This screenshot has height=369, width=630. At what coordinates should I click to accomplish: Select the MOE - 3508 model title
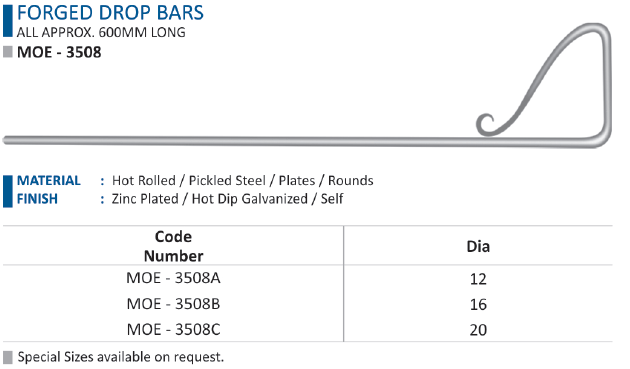[x=59, y=52]
